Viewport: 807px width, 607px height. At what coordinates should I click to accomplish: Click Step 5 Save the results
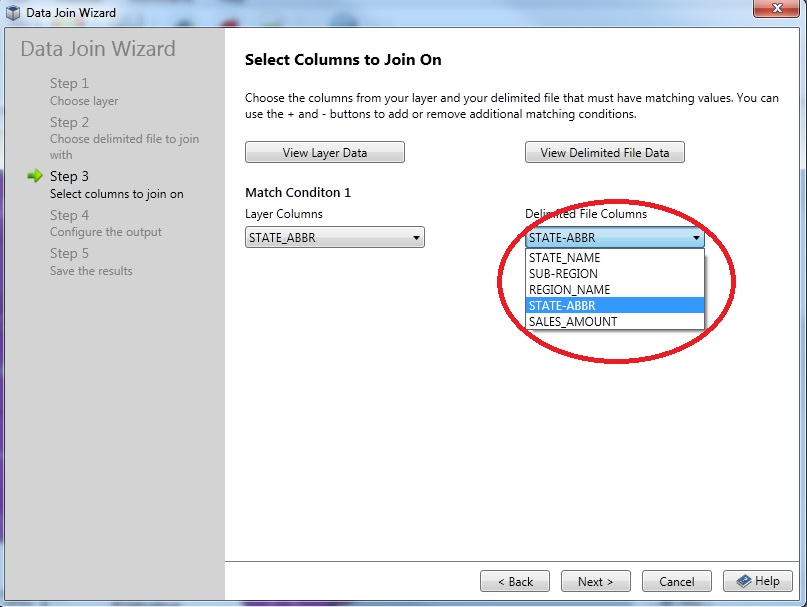(x=91, y=262)
